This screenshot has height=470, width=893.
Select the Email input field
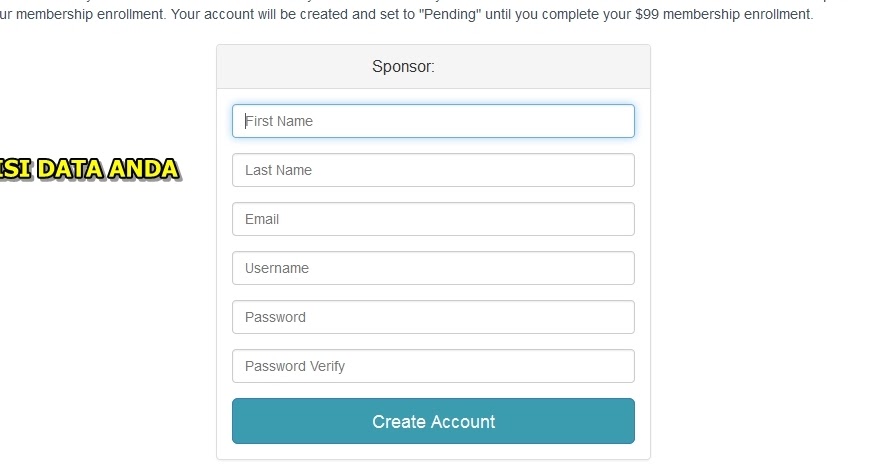coord(433,219)
